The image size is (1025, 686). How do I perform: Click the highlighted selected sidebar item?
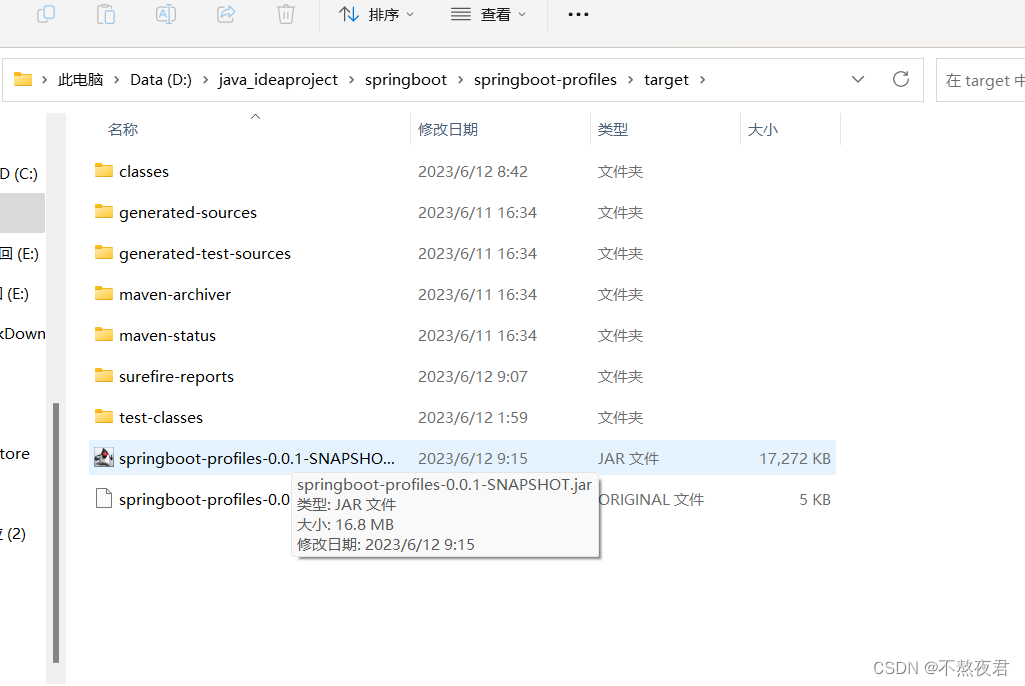point(22,213)
